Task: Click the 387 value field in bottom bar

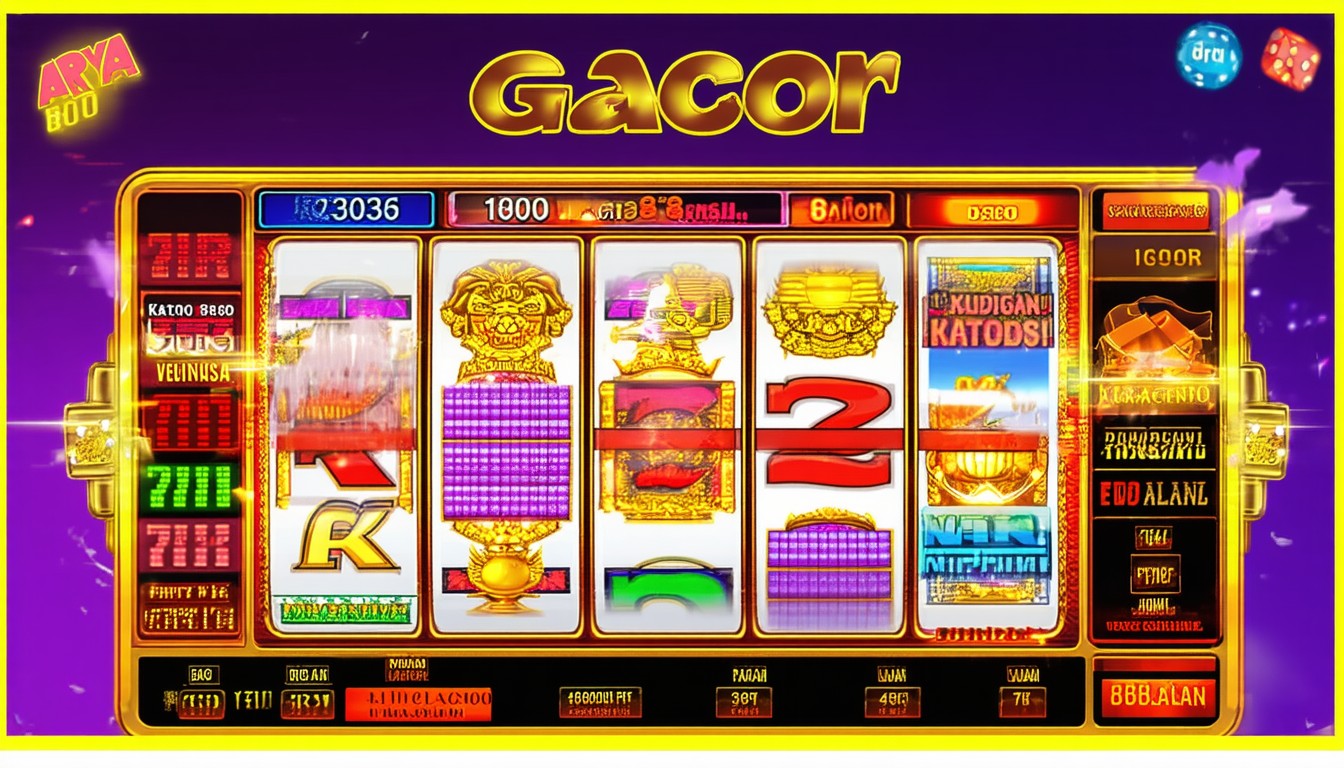Action: 743,701
